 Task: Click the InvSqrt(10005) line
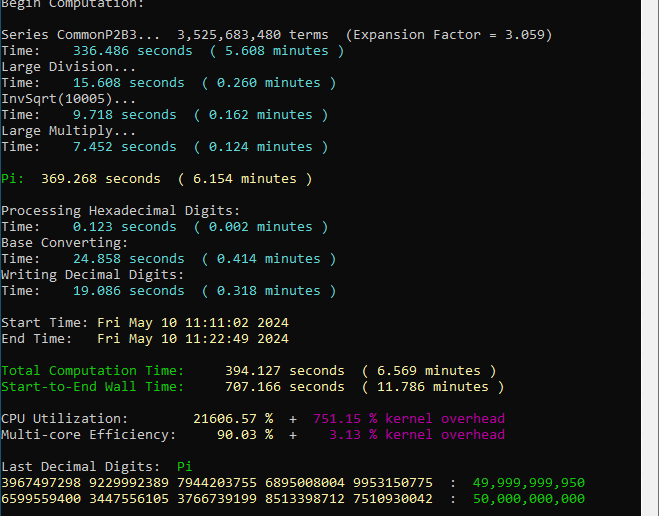pyautogui.click(x=69, y=99)
